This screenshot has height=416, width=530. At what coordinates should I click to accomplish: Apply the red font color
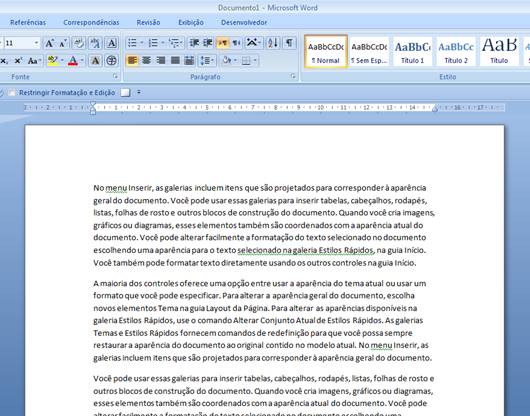73,61
